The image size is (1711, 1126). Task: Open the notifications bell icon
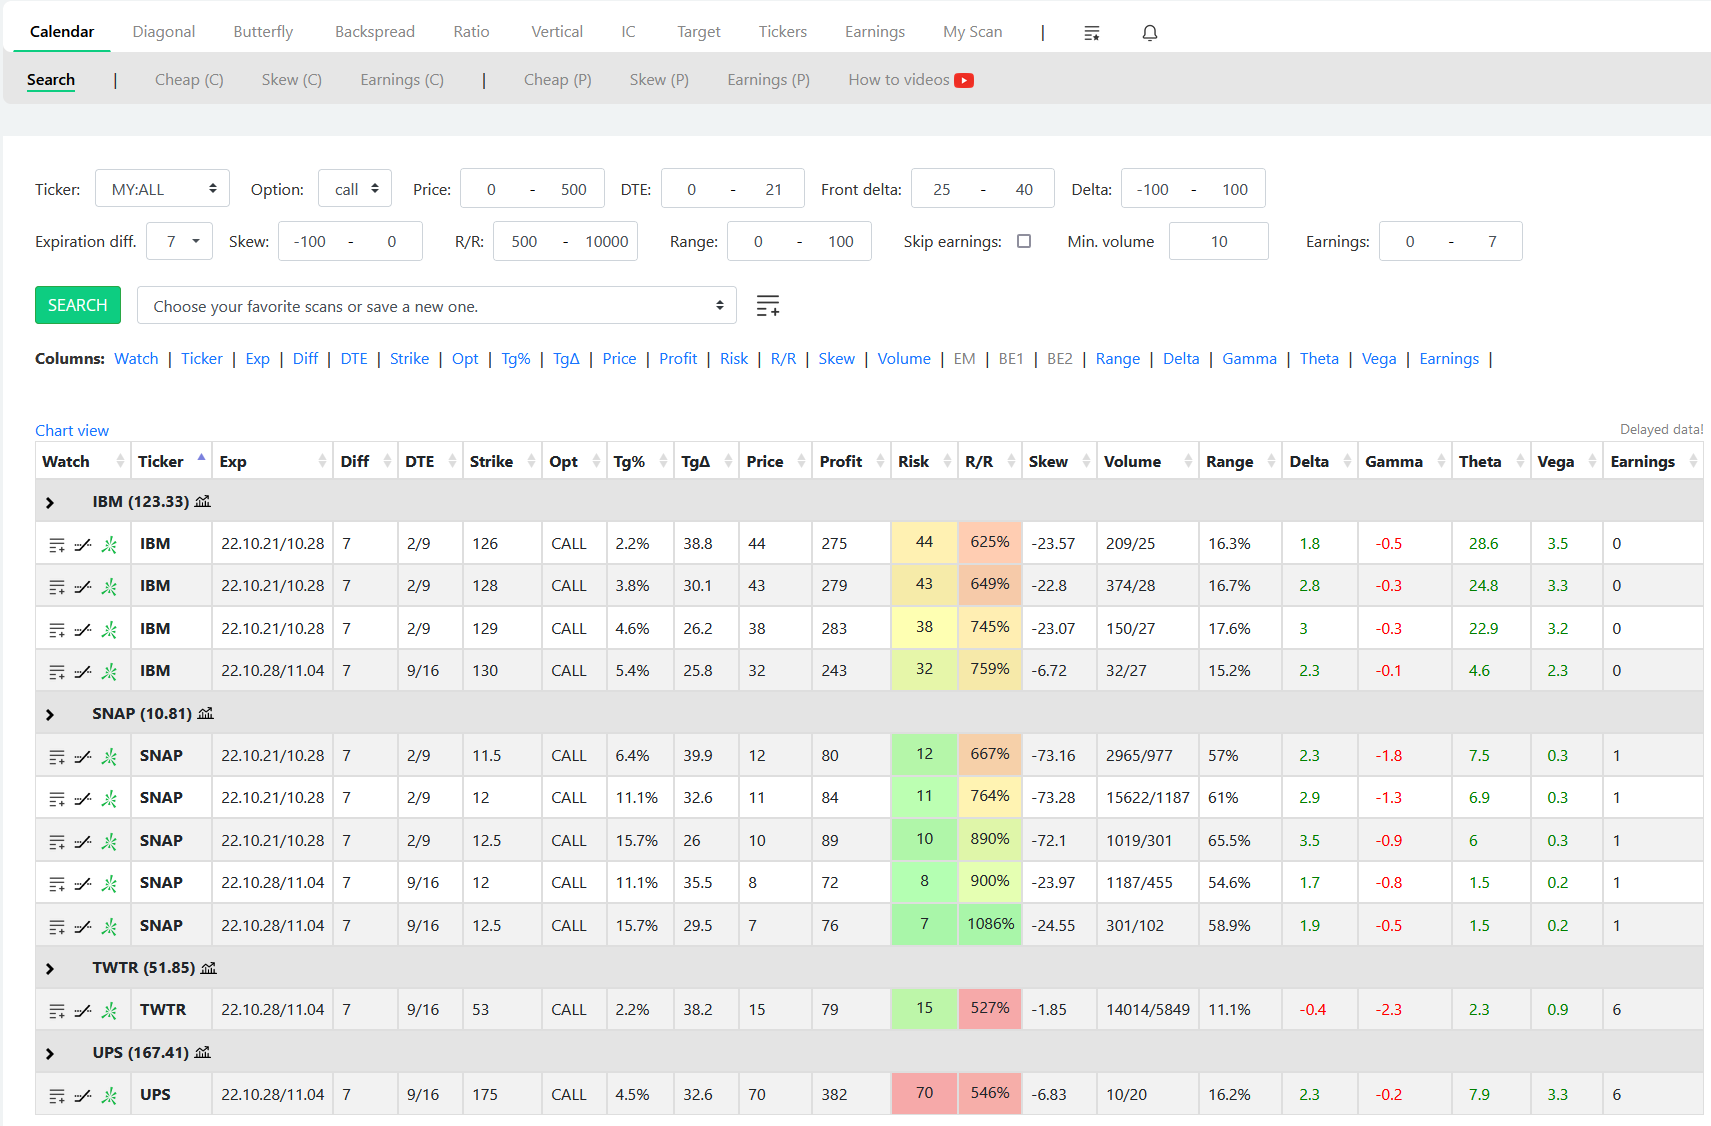[1150, 33]
